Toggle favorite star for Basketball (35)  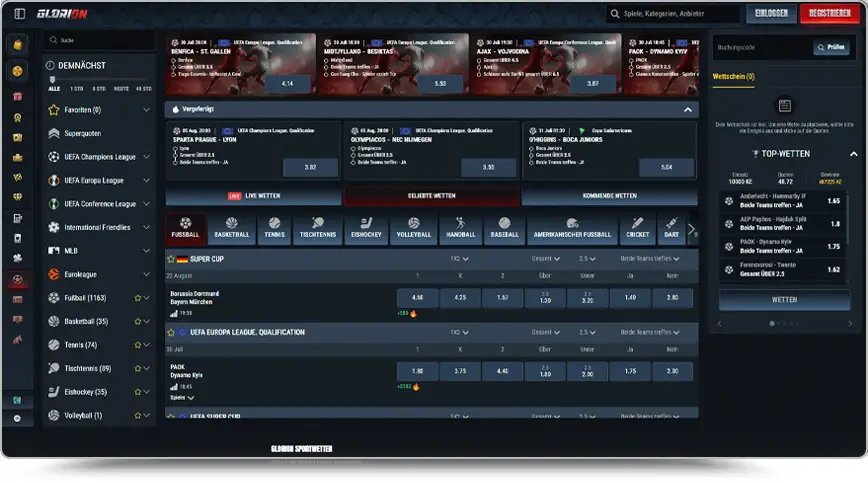138,321
